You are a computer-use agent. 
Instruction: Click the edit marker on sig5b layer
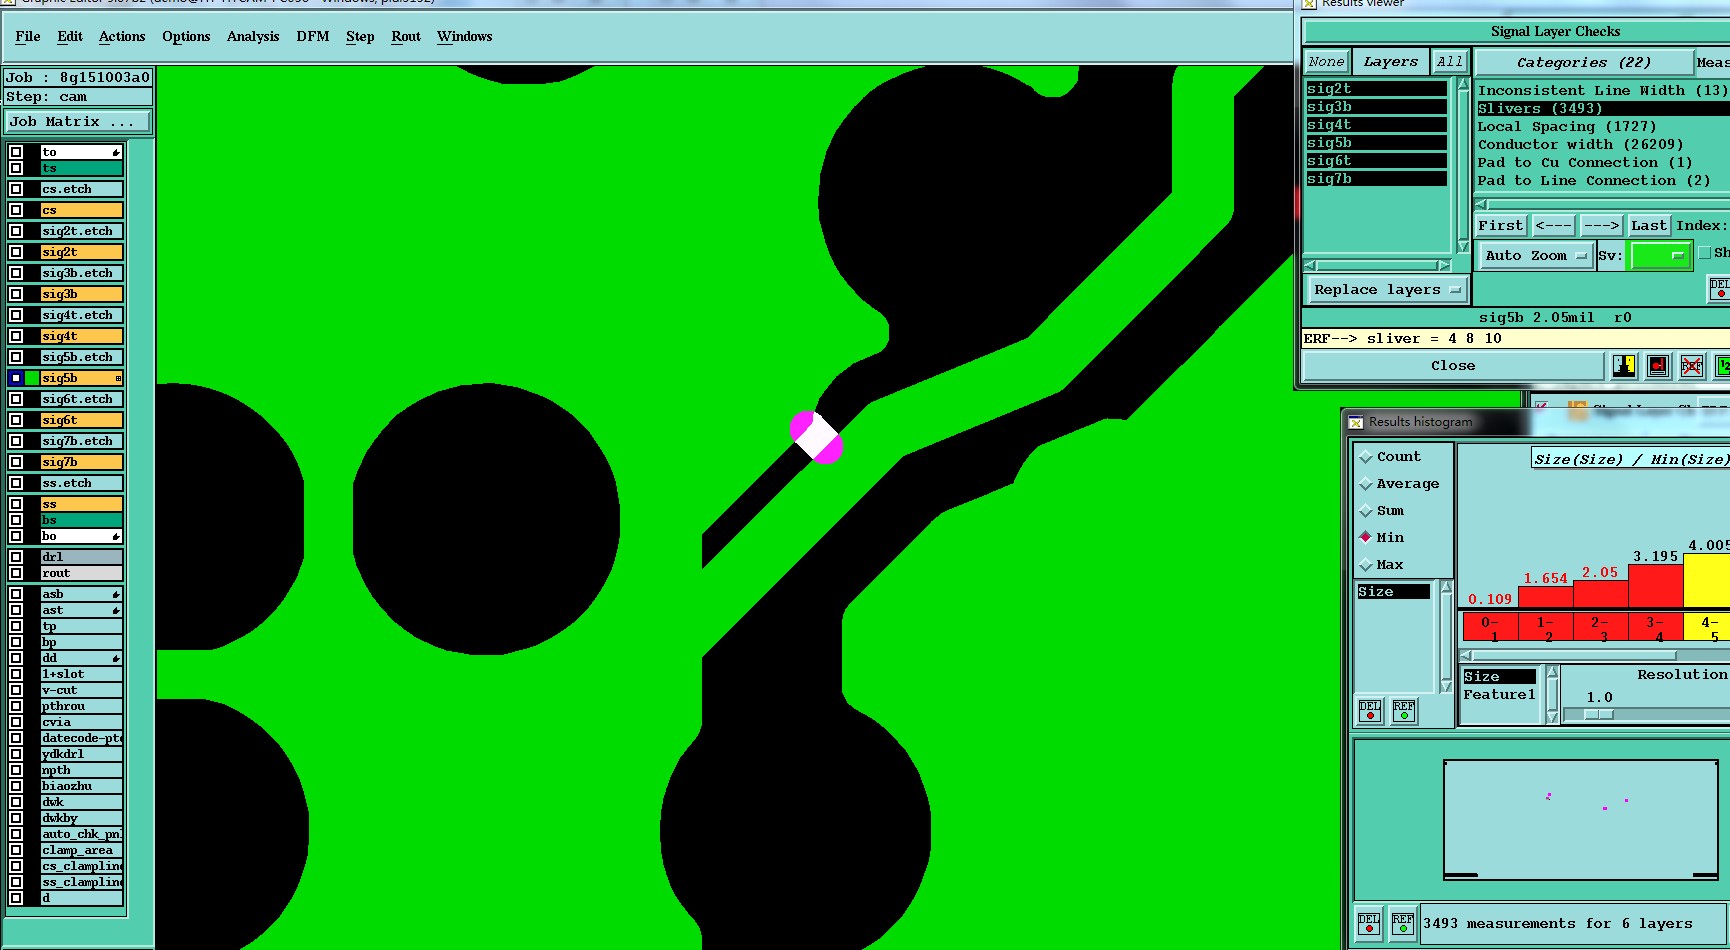click(118, 378)
